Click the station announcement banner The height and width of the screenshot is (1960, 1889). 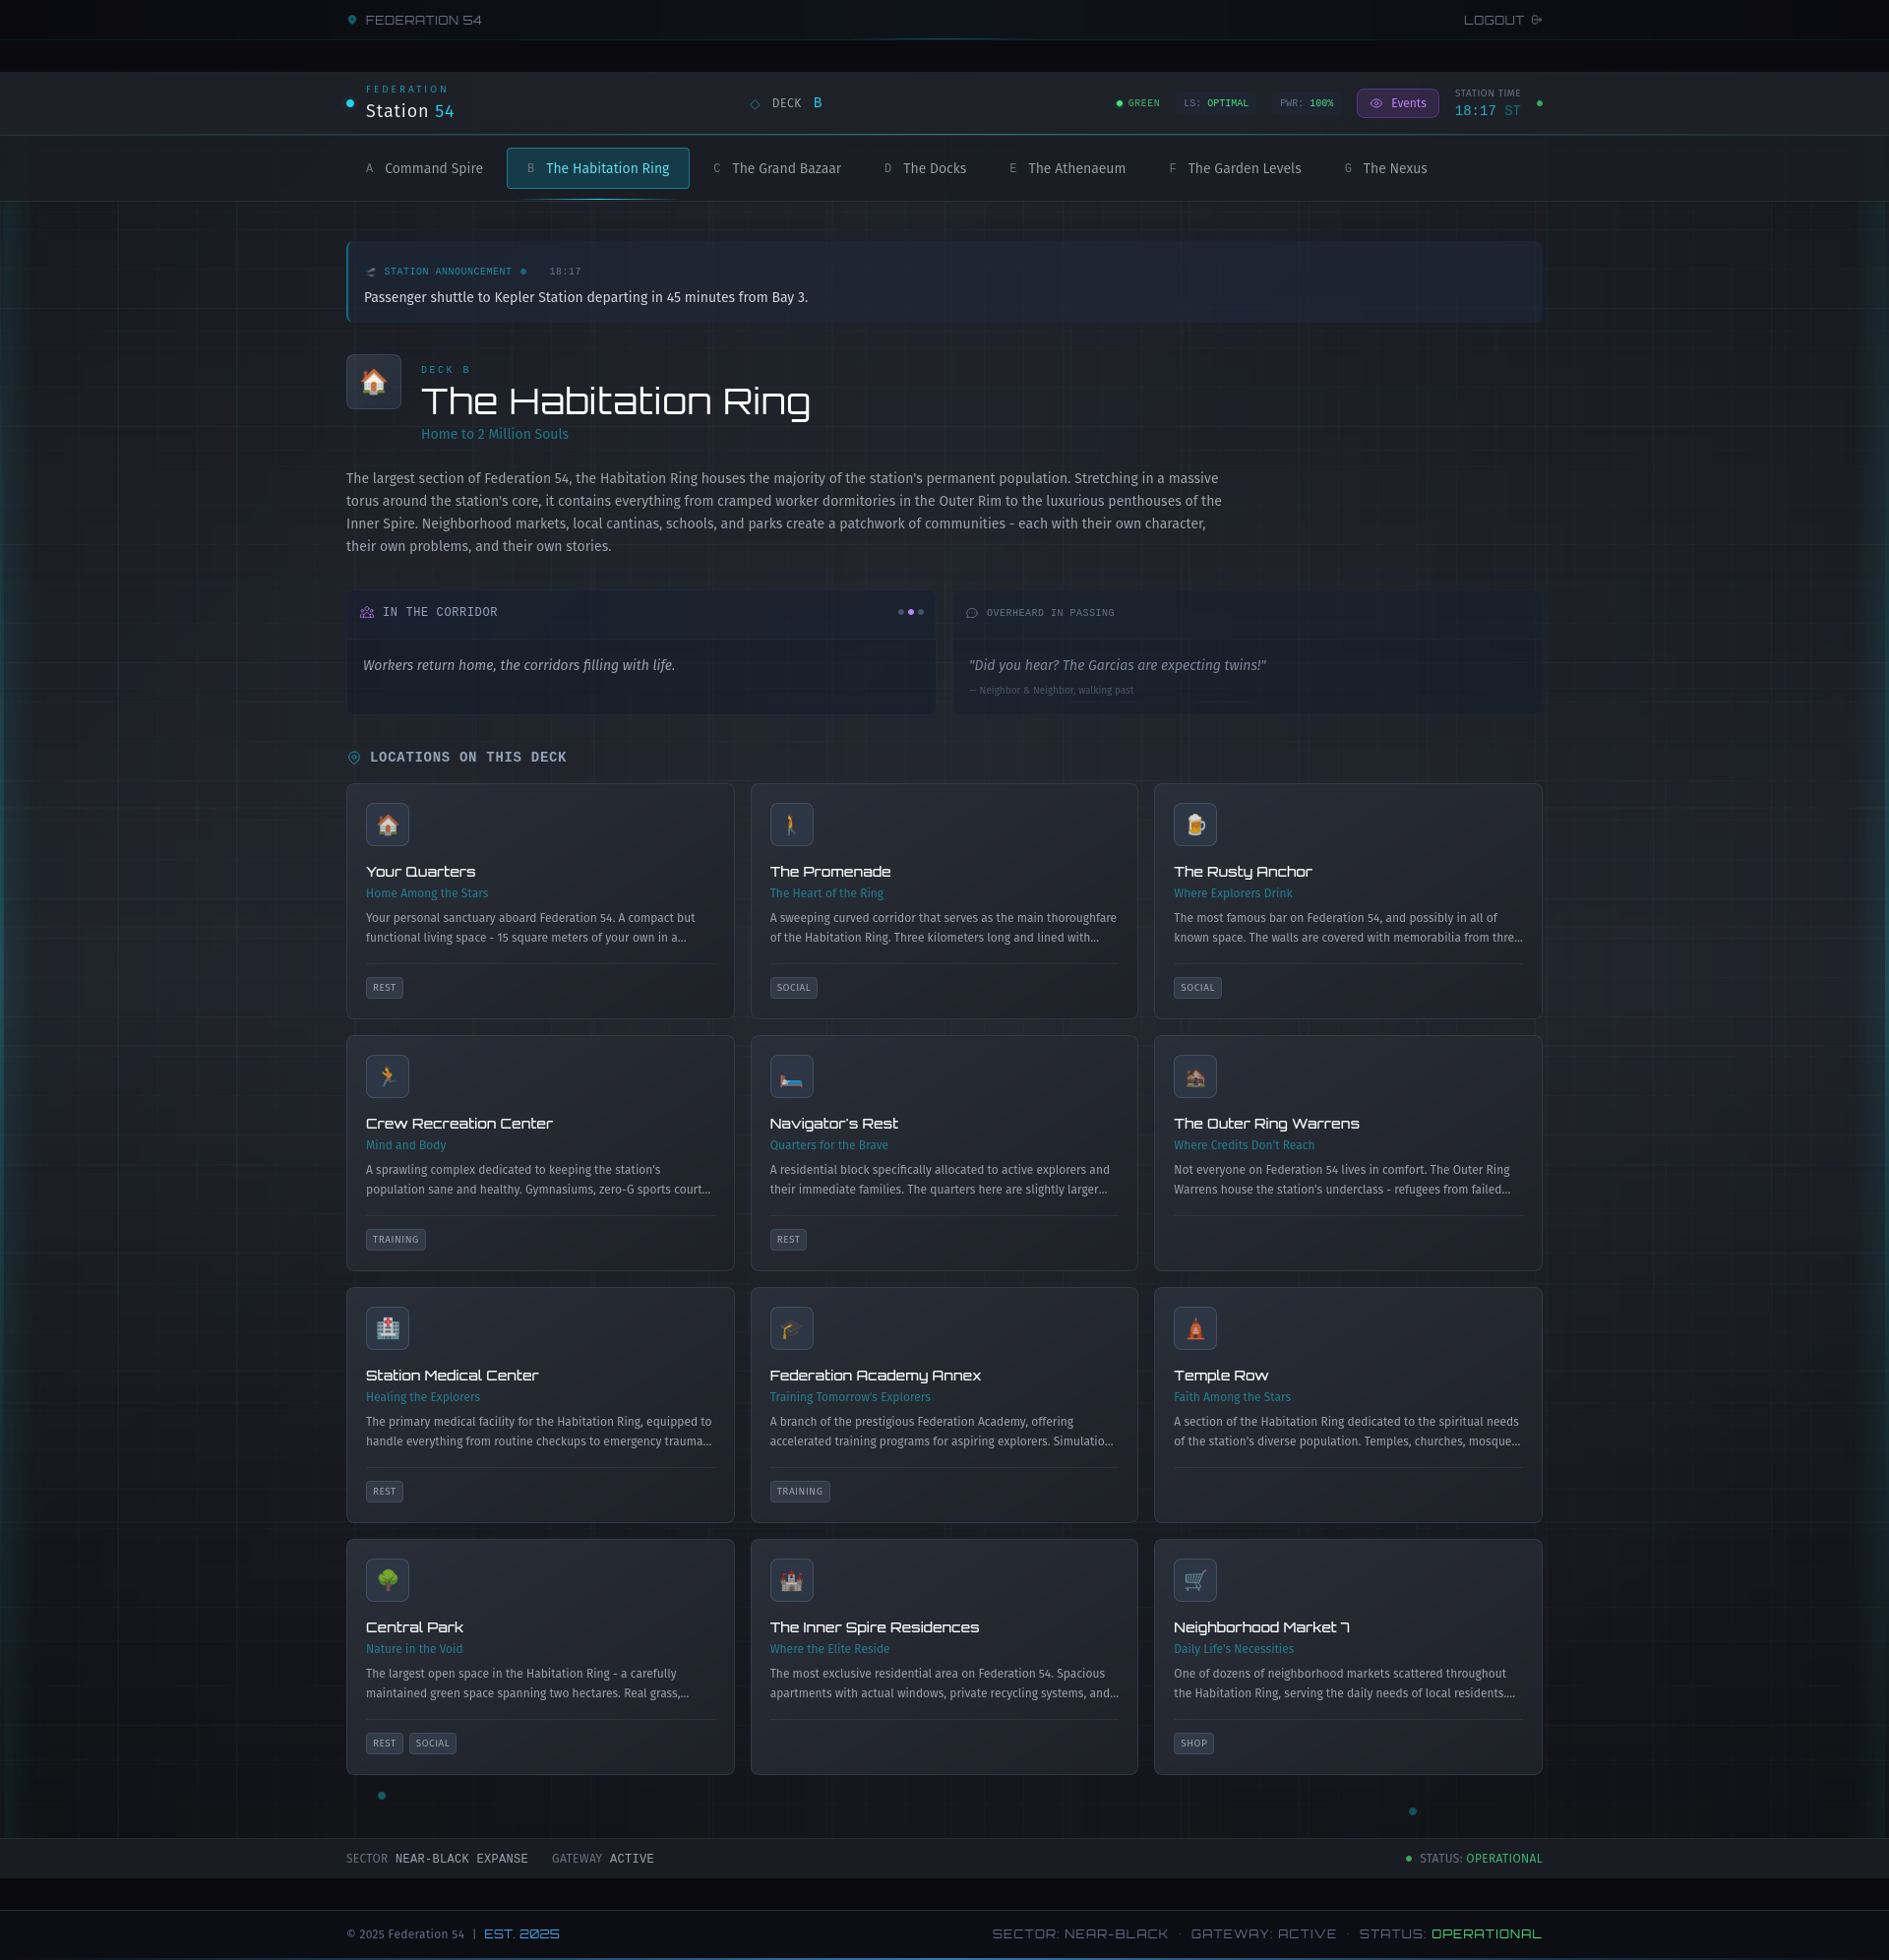pyautogui.click(x=943, y=283)
